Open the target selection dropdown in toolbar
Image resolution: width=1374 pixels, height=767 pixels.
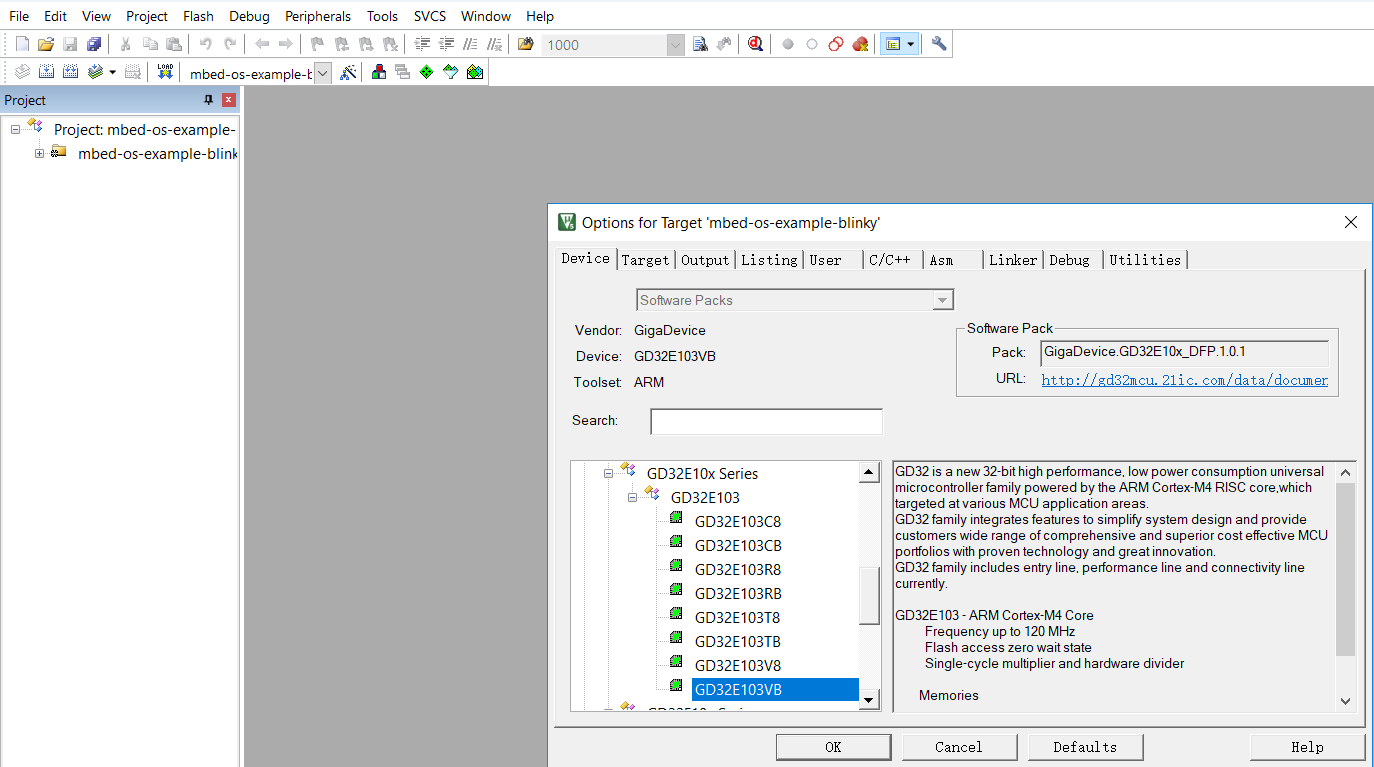[x=322, y=73]
